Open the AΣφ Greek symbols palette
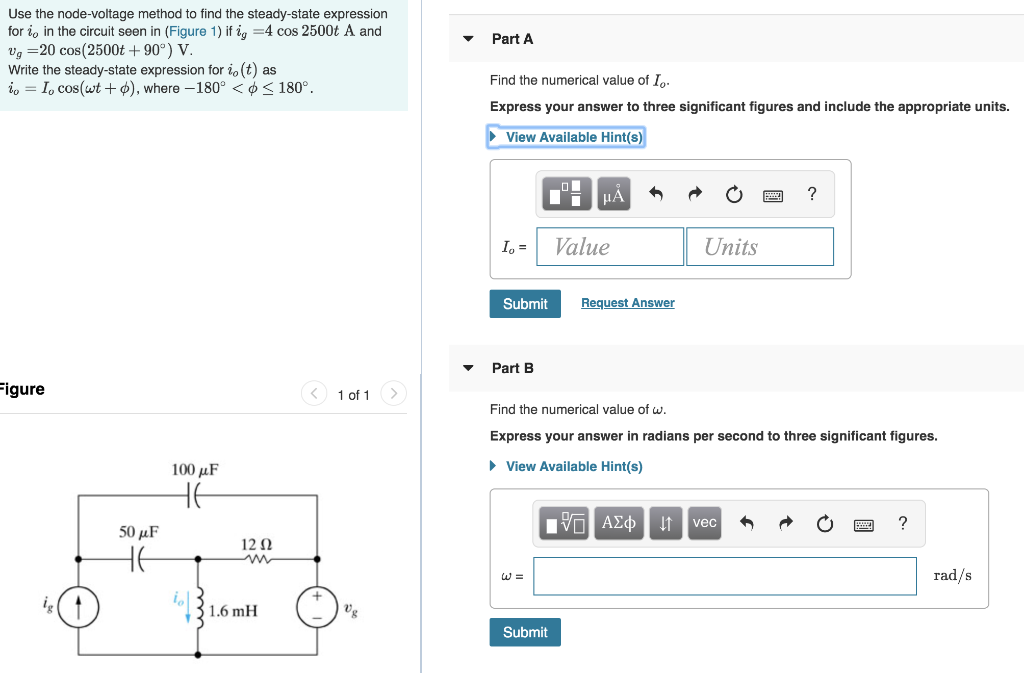This screenshot has height=673, width=1024. coord(618,522)
